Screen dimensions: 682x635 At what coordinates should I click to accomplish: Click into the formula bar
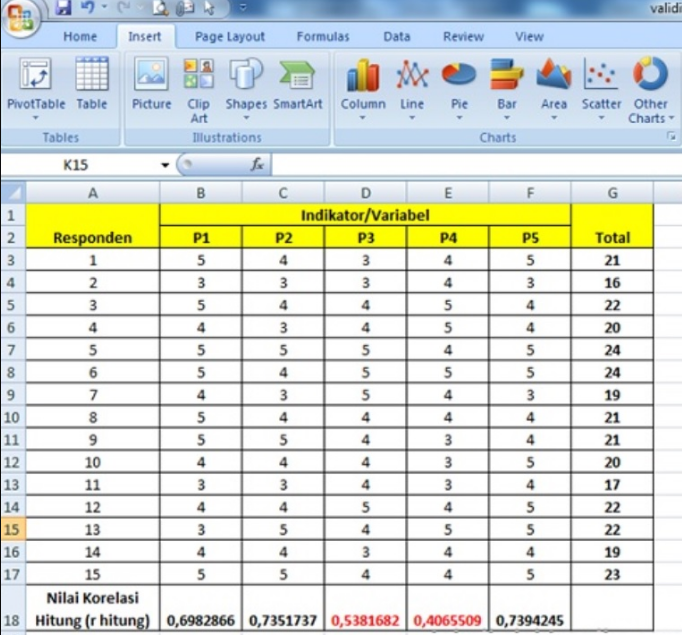pos(476,165)
